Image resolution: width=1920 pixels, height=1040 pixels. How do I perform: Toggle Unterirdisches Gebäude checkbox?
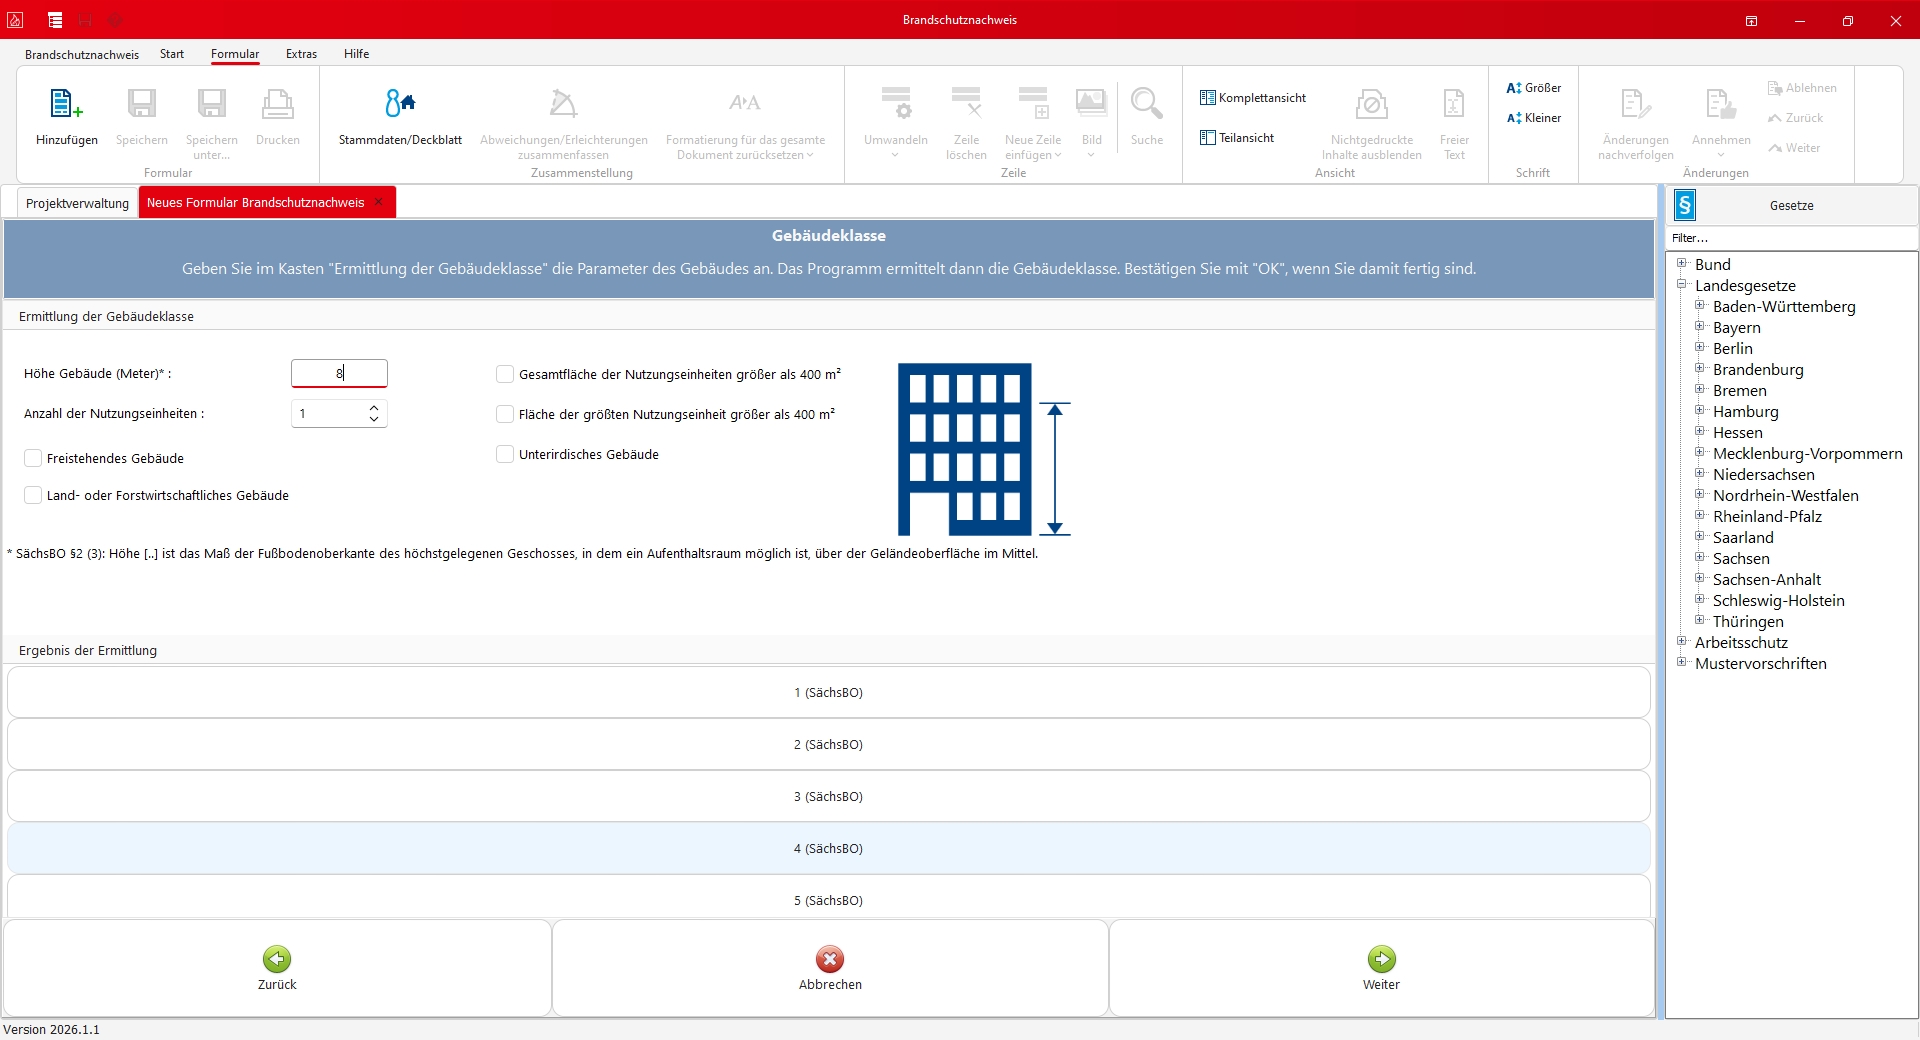tap(505, 454)
